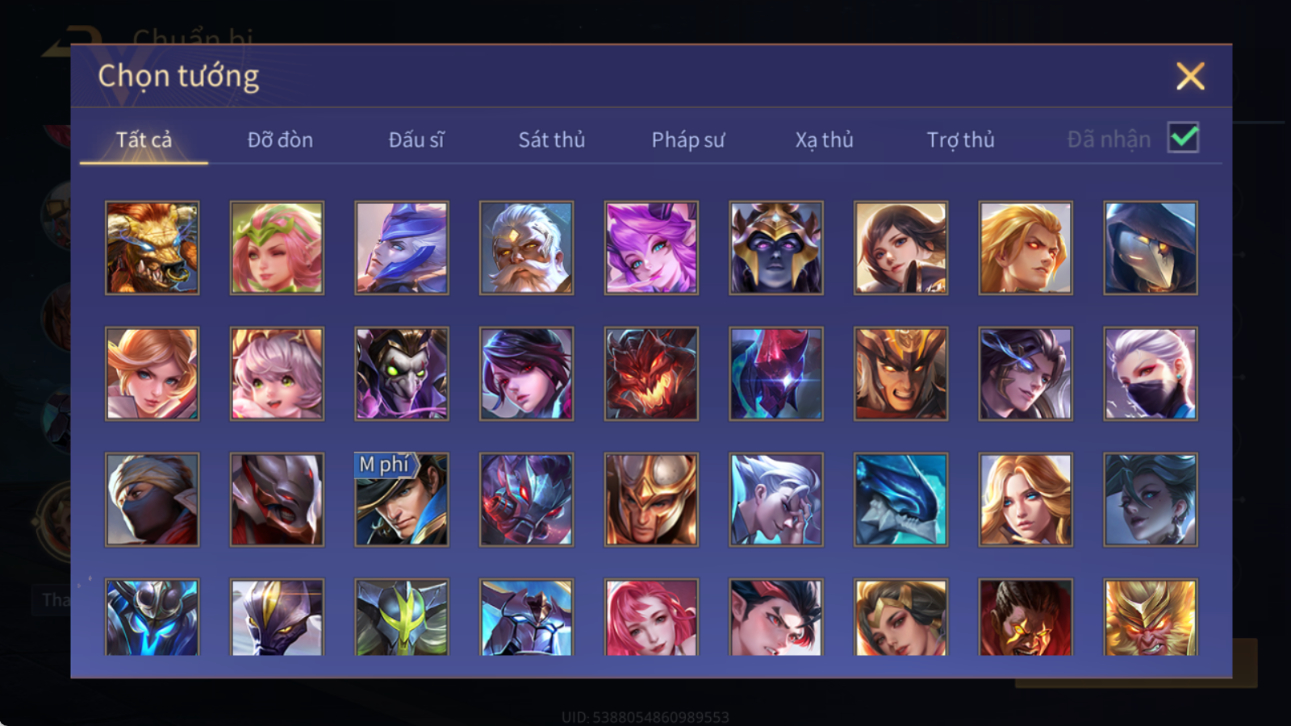Pick the red lava demon hero
The image size is (1291, 726).
tap(651, 374)
